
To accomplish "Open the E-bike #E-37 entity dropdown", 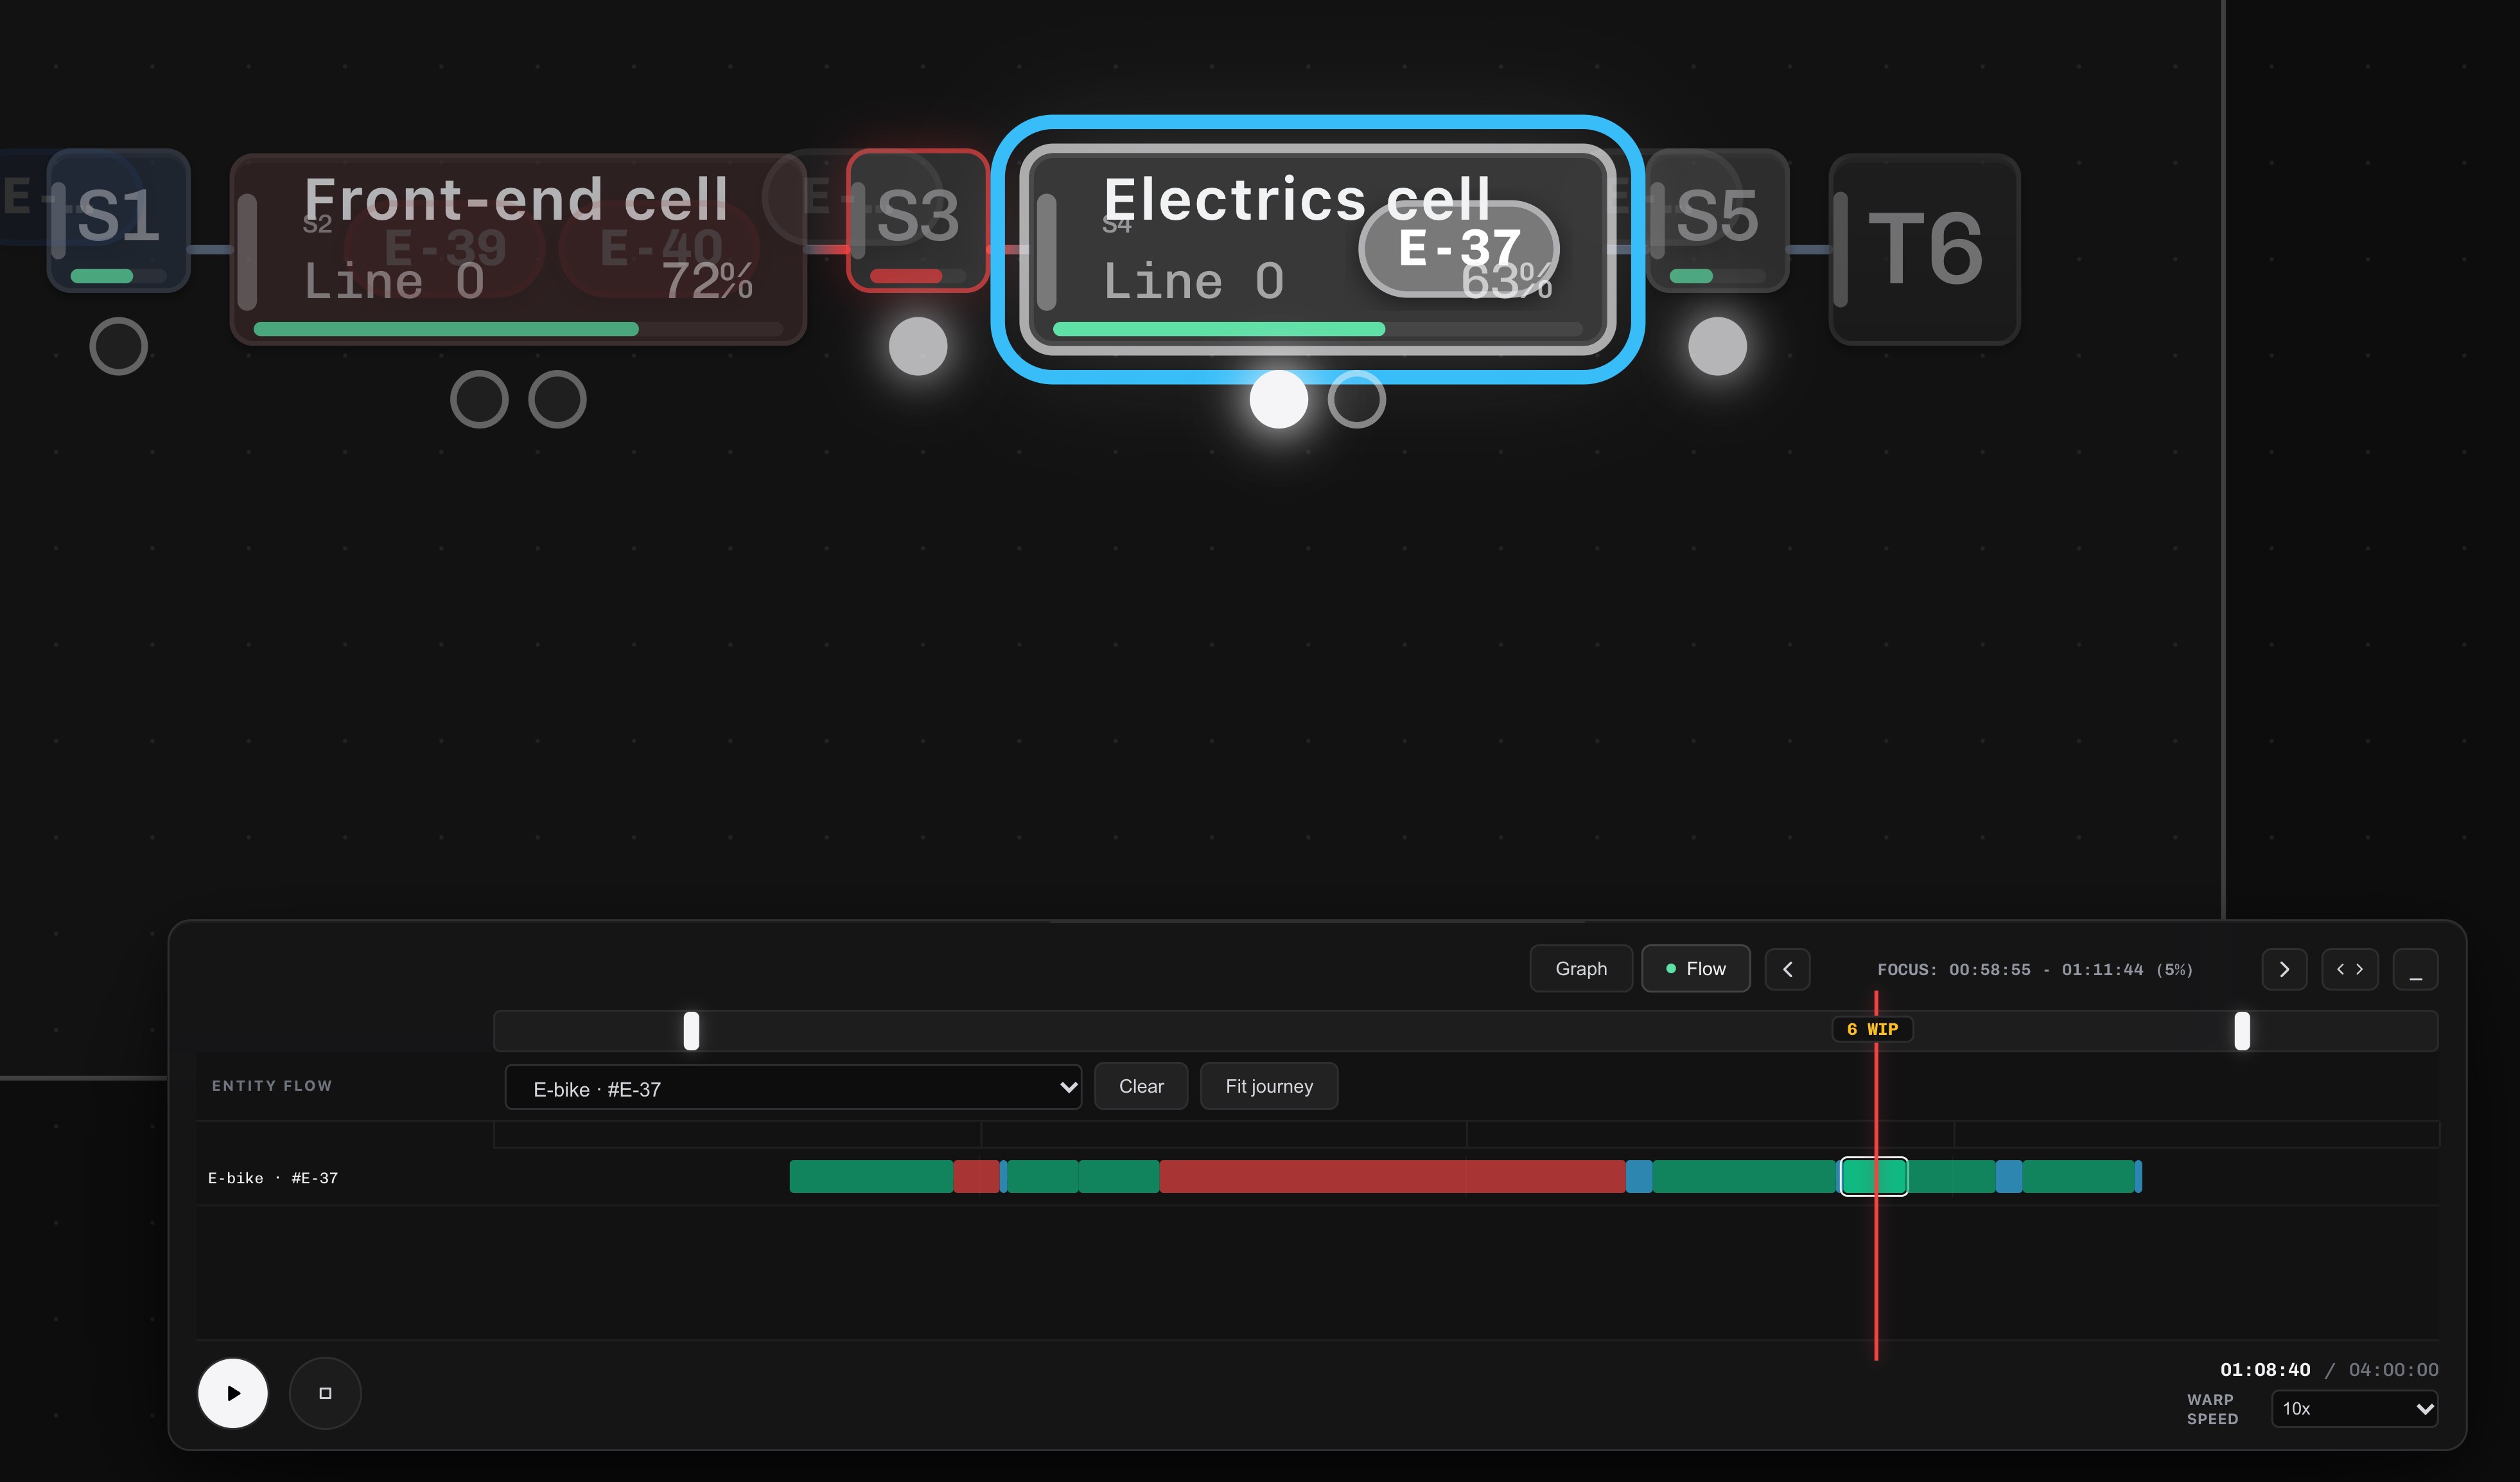I will pyautogui.click(x=793, y=1087).
